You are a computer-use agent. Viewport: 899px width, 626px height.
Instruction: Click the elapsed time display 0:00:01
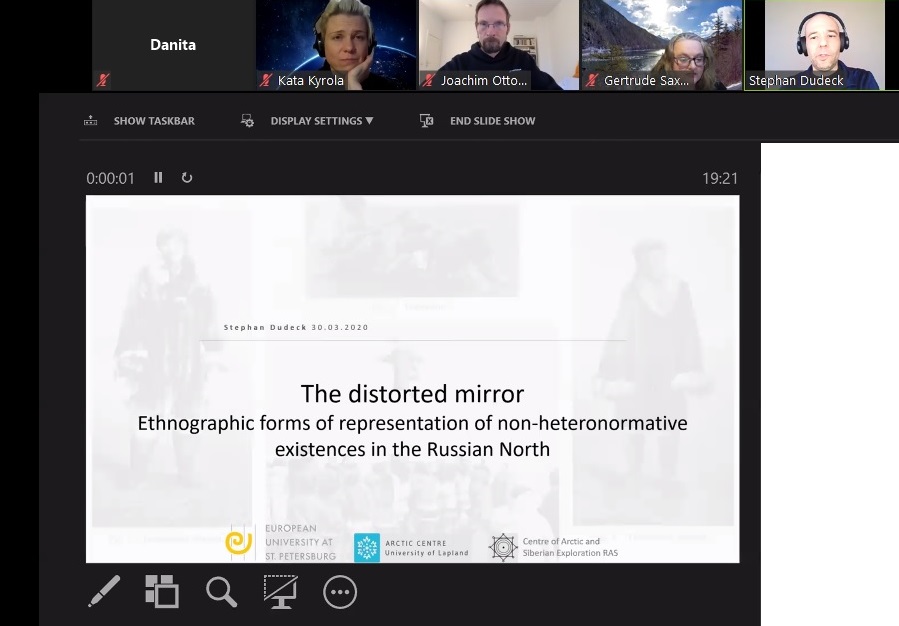click(x=110, y=178)
